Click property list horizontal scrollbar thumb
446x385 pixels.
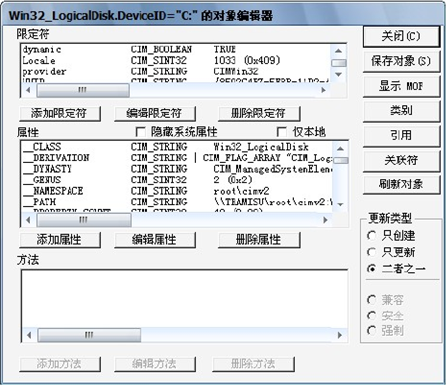click(84, 220)
